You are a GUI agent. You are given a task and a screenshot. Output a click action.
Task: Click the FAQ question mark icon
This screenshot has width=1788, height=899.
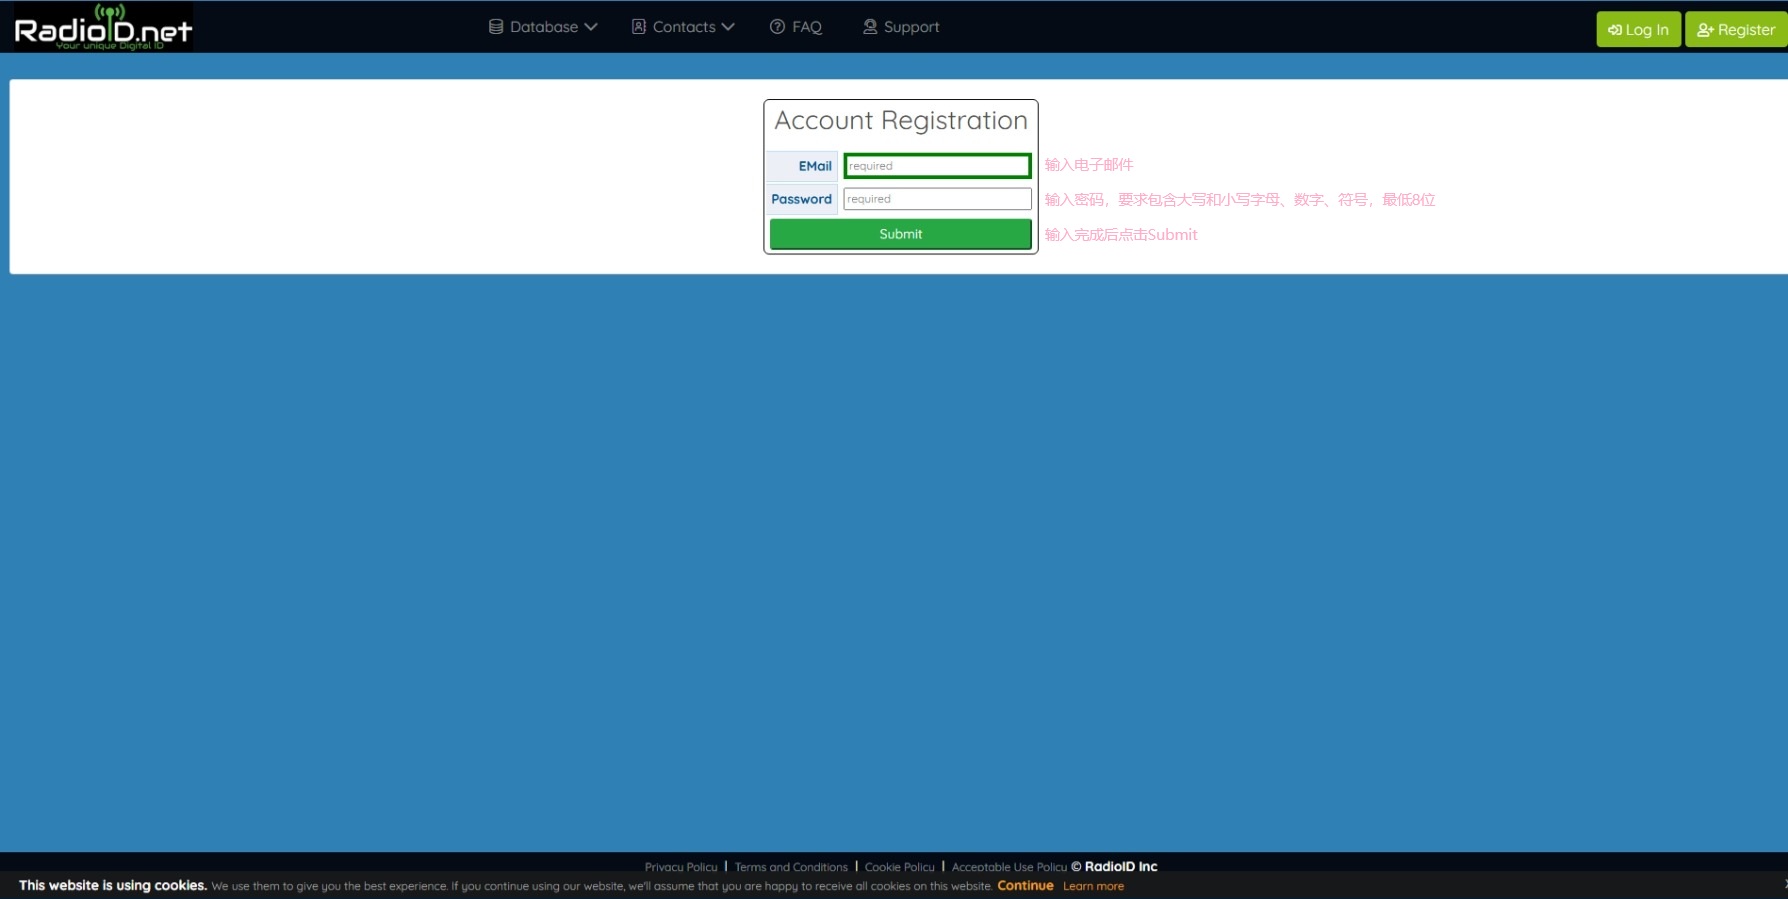tap(777, 27)
